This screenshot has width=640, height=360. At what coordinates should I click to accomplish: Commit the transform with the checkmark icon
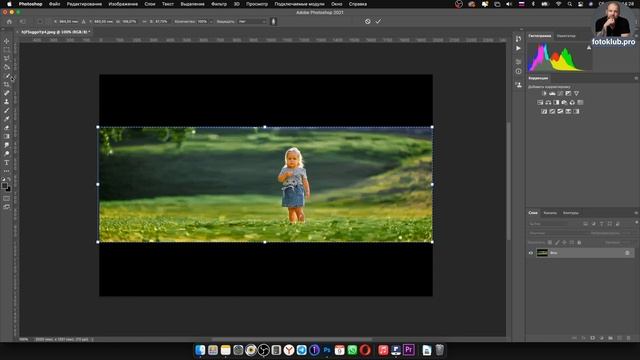coord(378,21)
